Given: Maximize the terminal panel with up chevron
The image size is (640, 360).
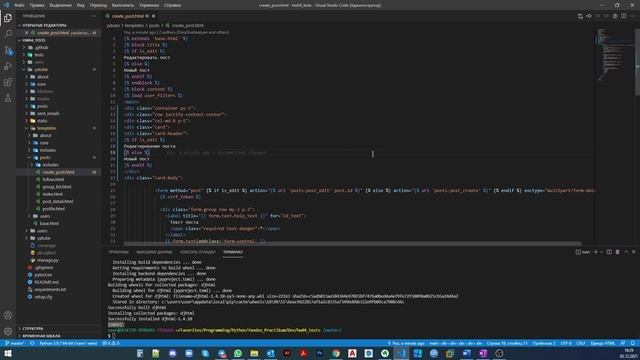Looking at the screenshot, I should tap(626, 252).
